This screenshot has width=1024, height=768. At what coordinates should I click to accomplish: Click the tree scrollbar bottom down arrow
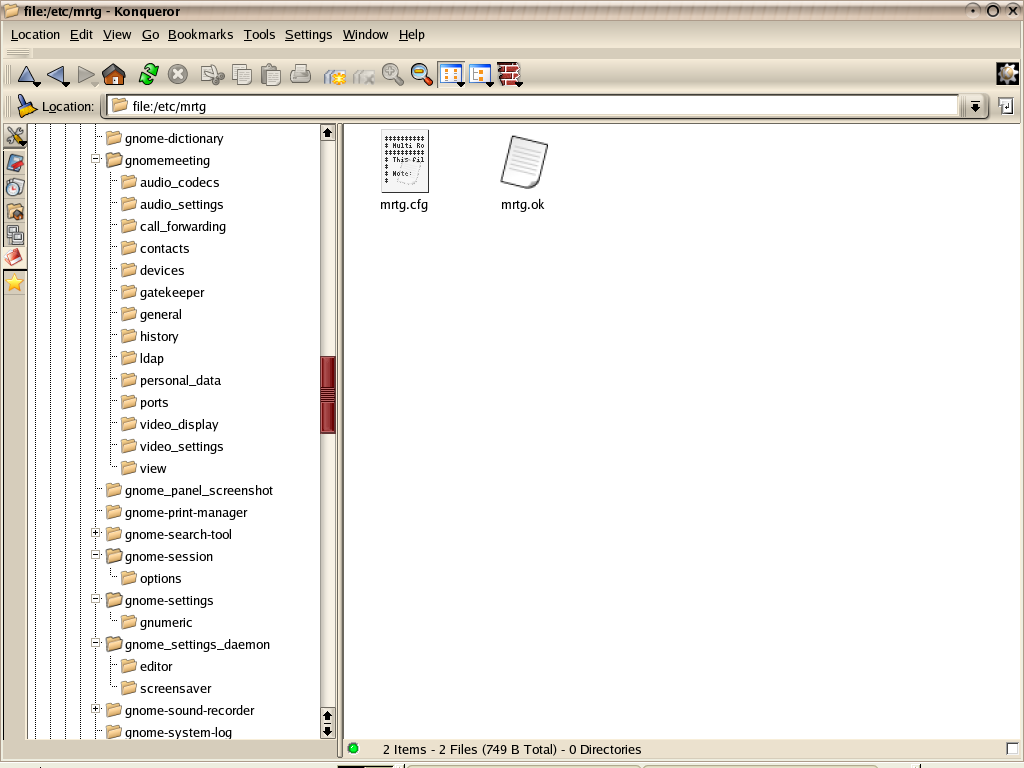(x=328, y=731)
